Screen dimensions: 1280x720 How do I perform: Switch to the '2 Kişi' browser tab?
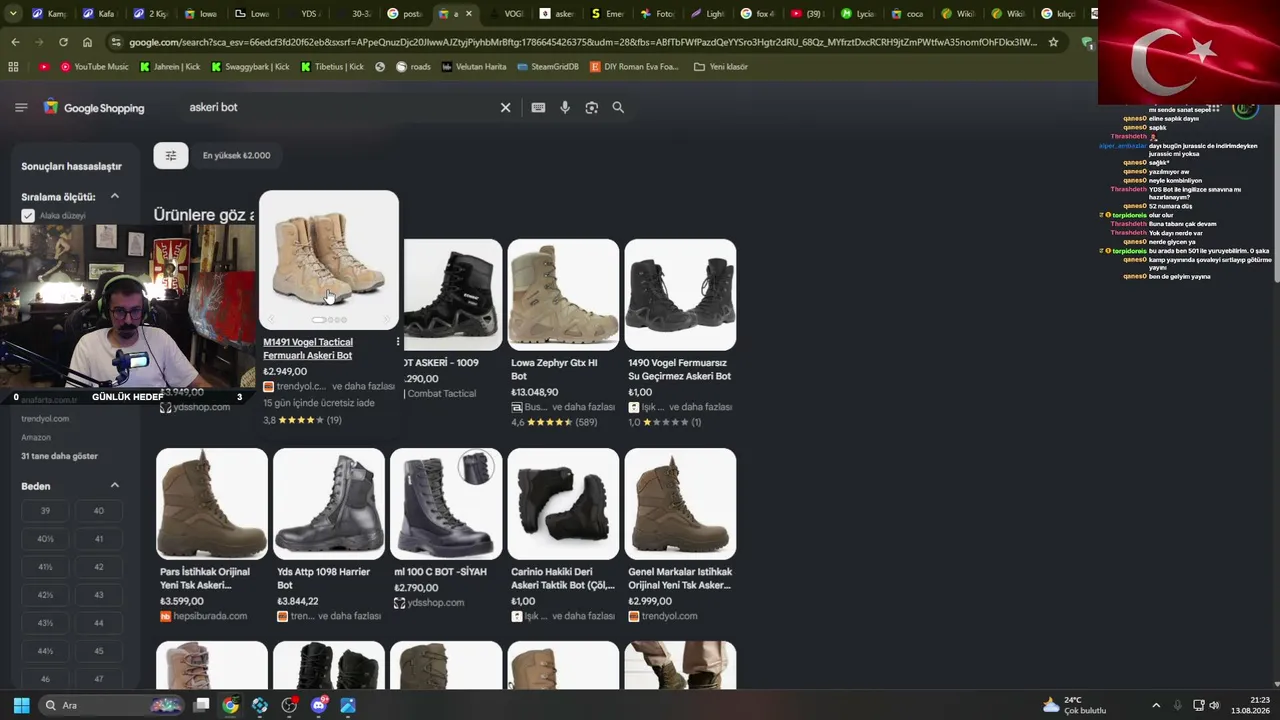tap(149, 14)
